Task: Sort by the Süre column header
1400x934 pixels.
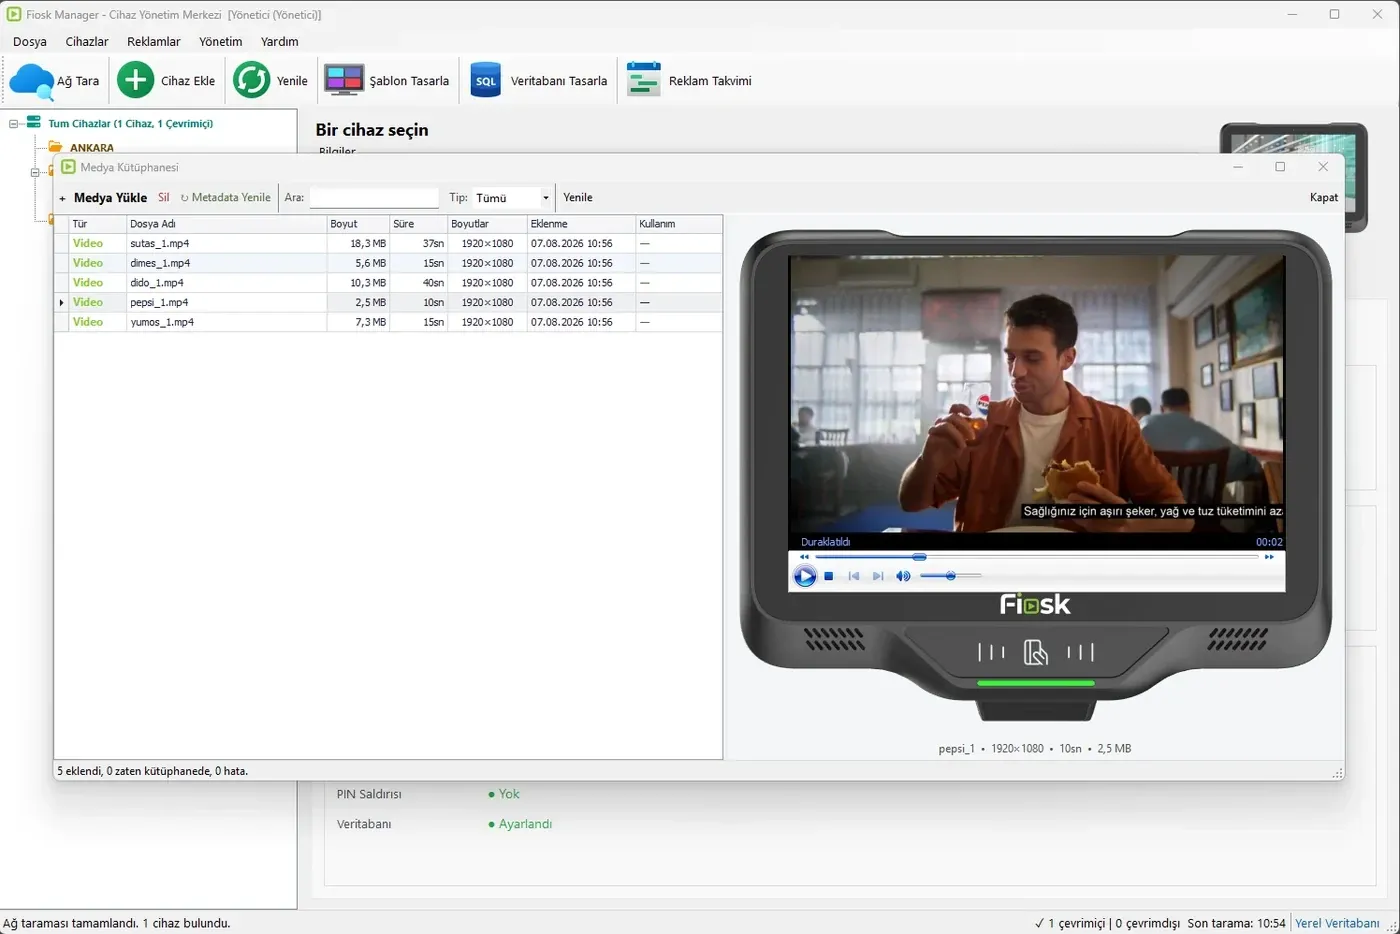Action: pyautogui.click(x=418, y=224)
